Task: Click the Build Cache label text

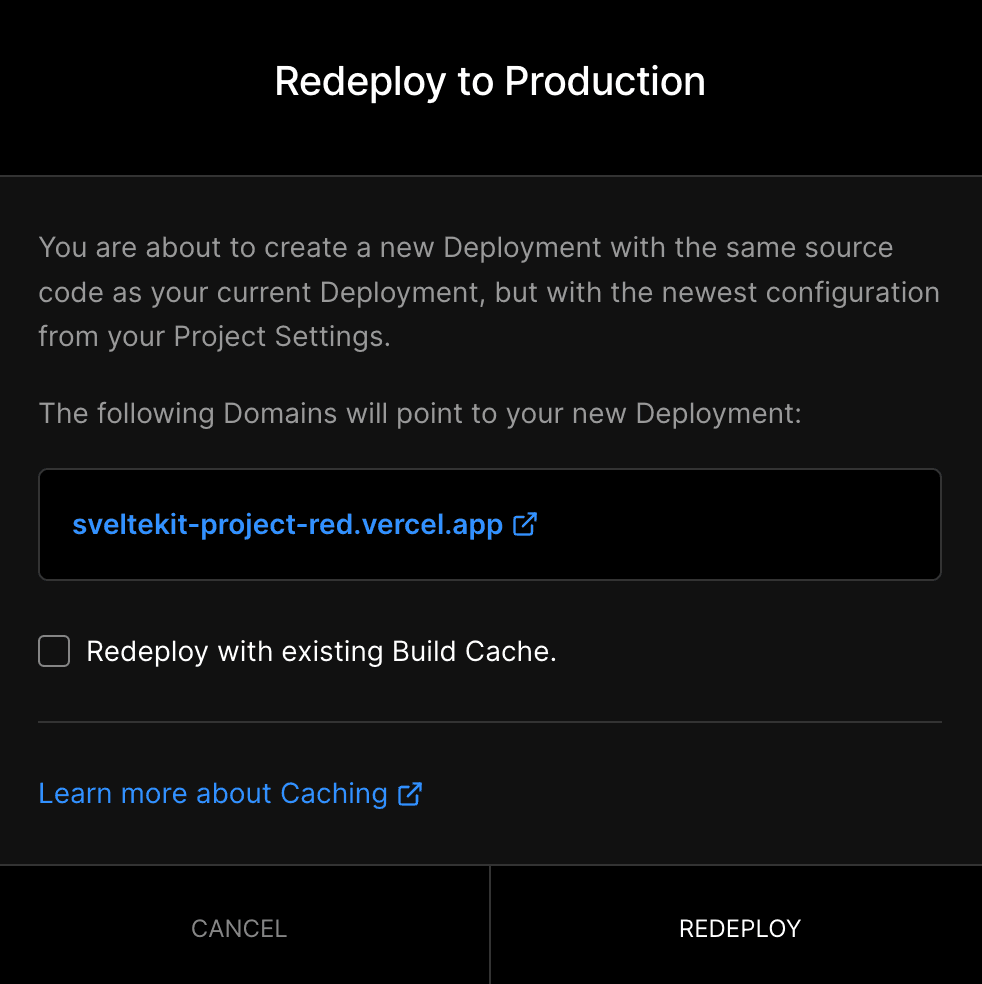Action: click(322, 651)
